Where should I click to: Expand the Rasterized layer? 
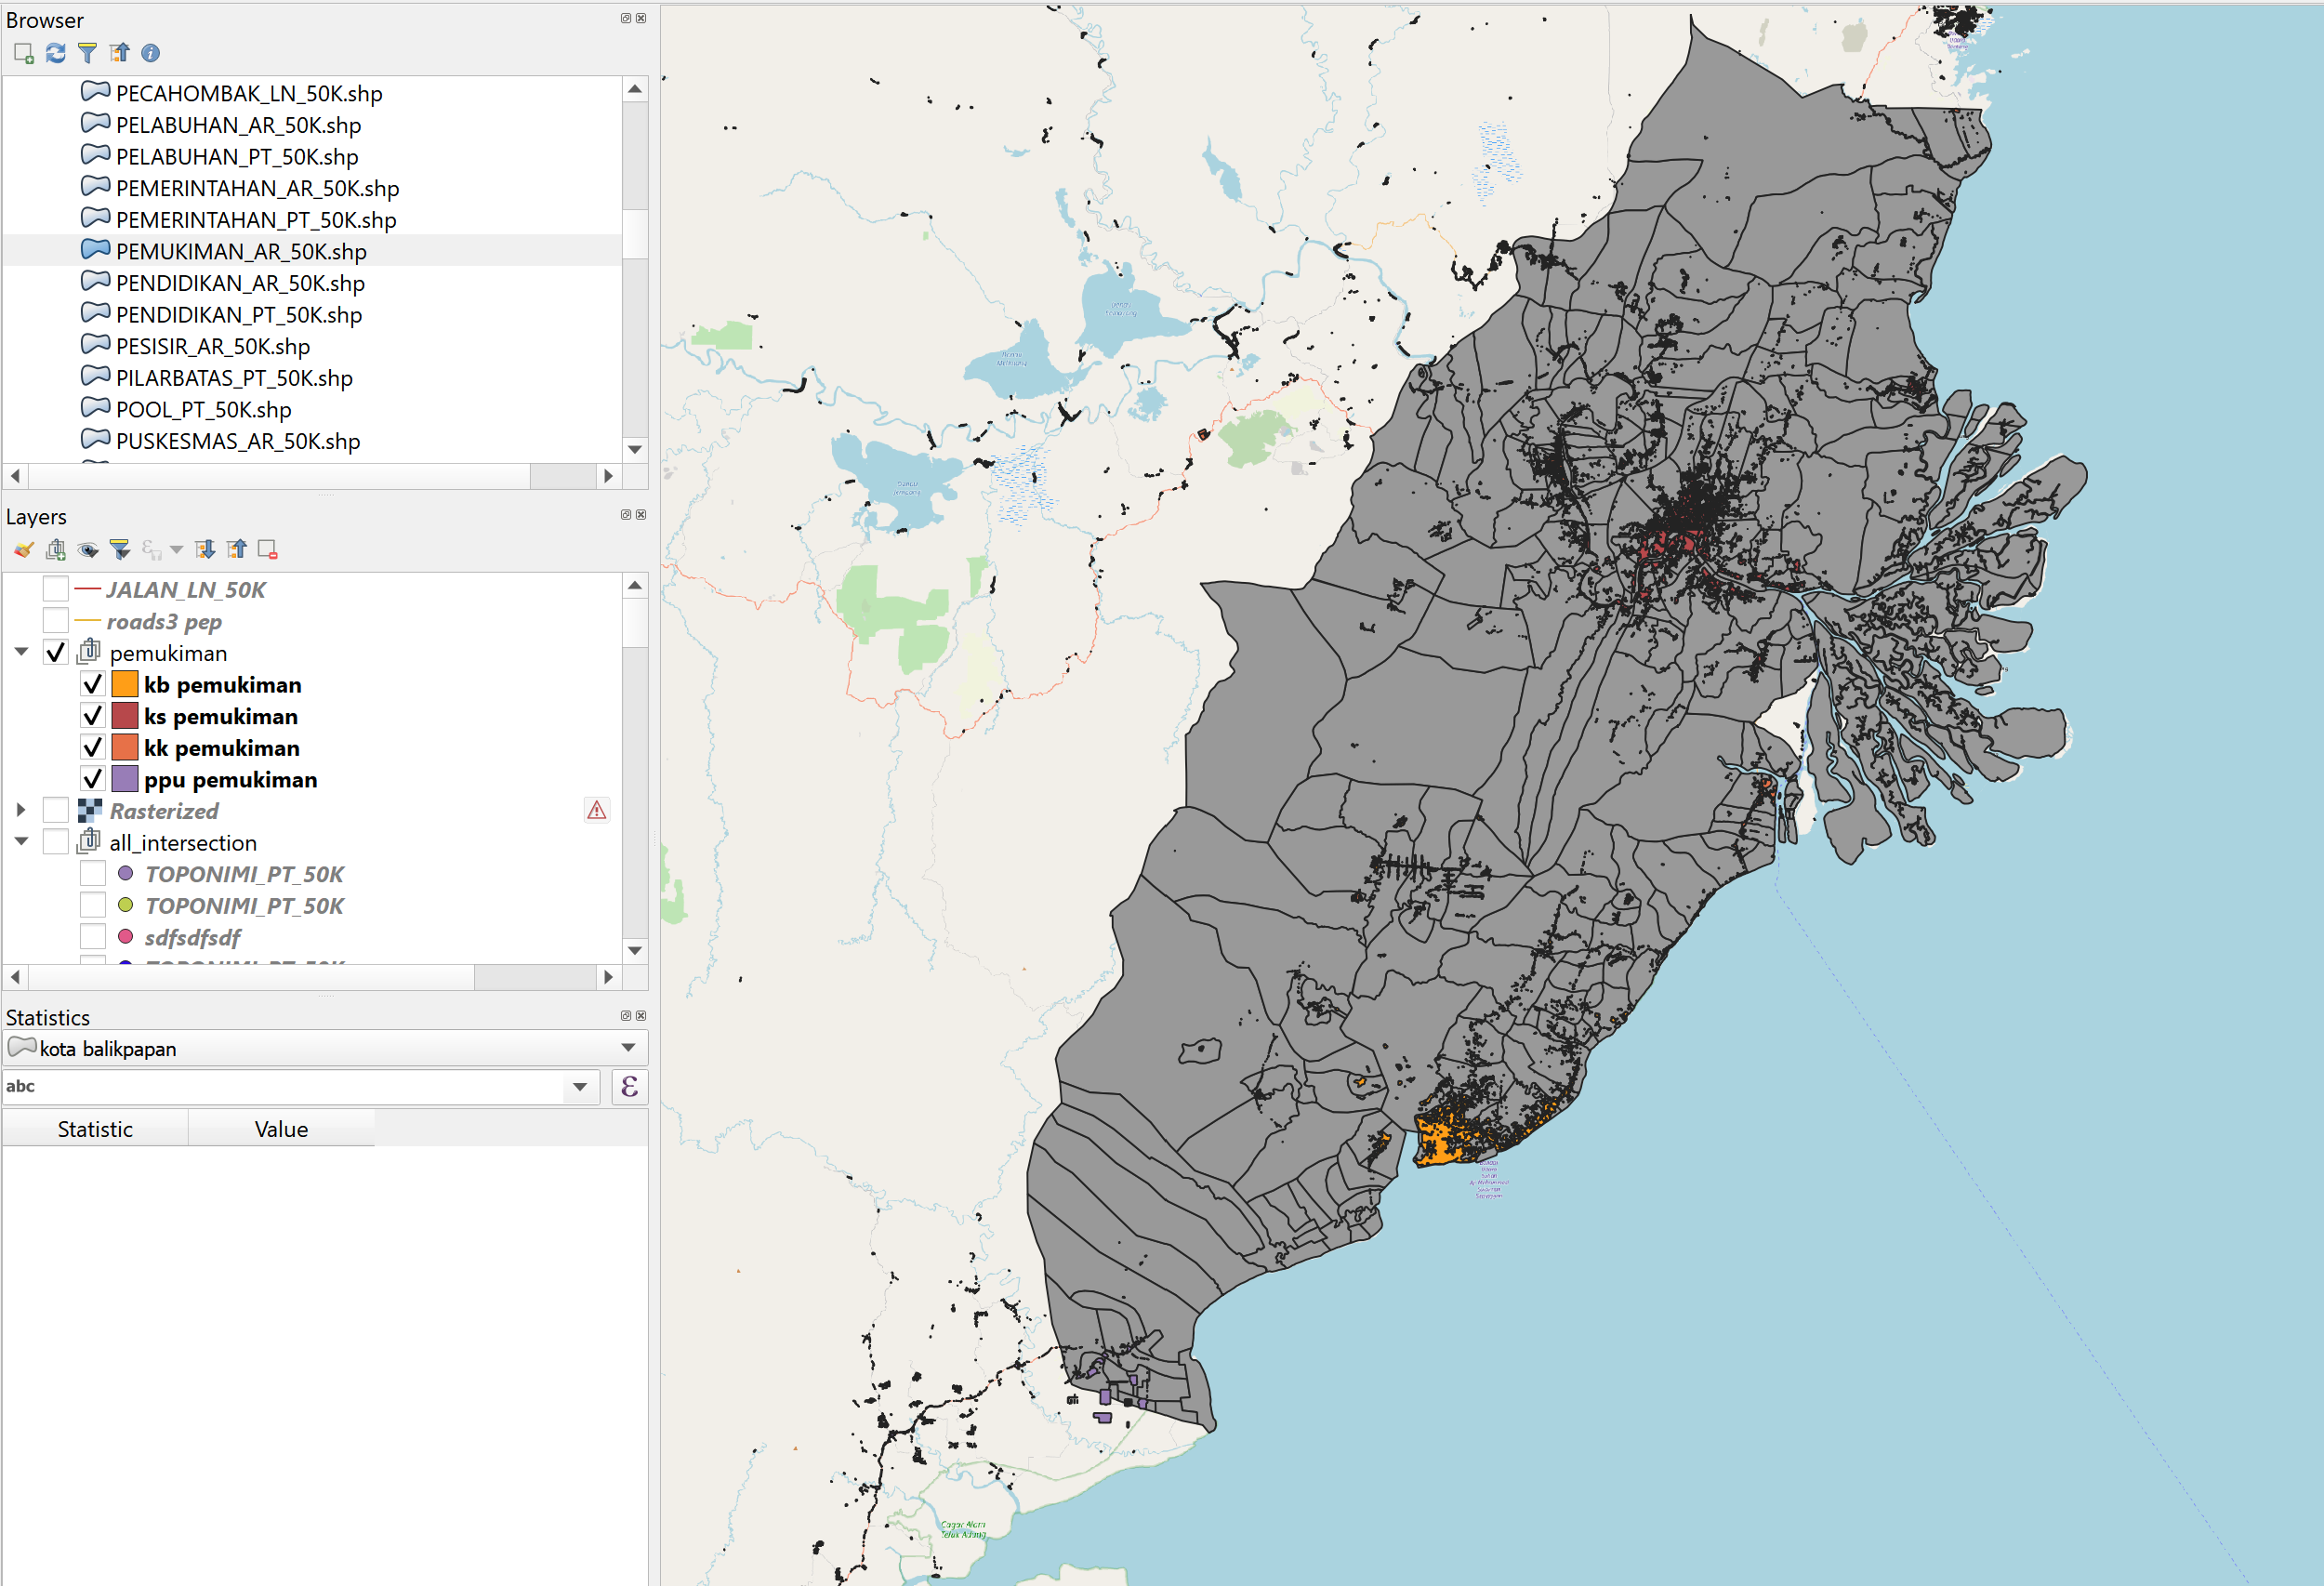21,810
